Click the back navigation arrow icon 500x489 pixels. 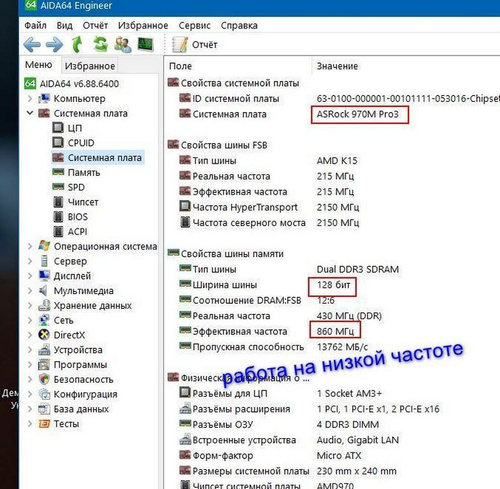[32, 44]
